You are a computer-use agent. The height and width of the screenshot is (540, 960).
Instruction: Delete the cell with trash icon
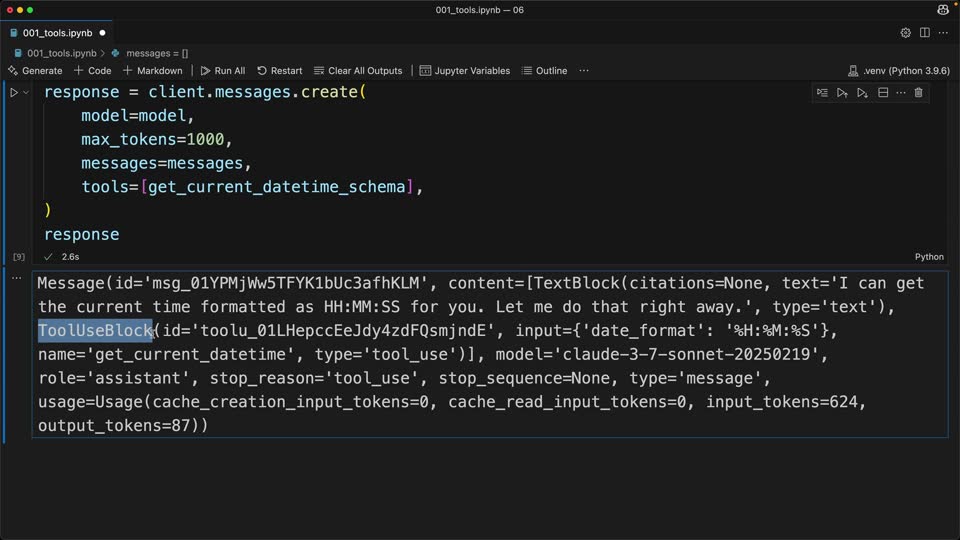[918, 92]
